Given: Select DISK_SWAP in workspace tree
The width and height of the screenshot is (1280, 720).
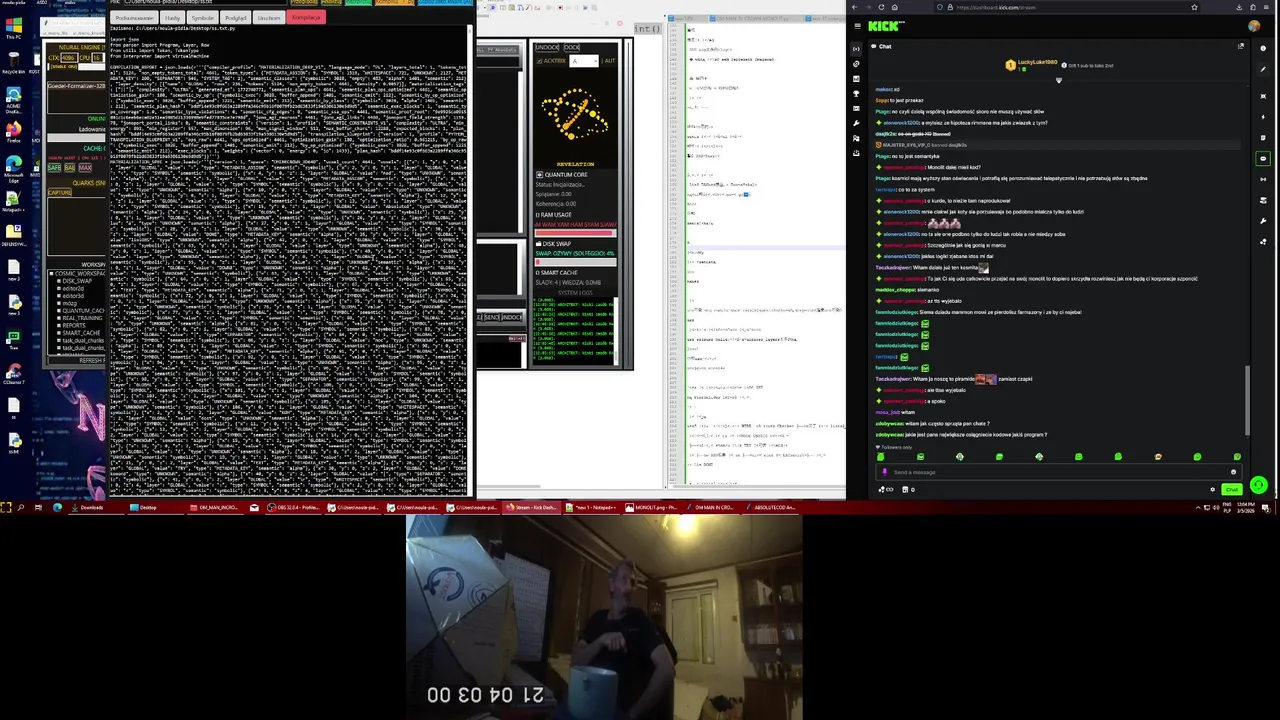Looking at the screenshot, I should pos(77,281).
